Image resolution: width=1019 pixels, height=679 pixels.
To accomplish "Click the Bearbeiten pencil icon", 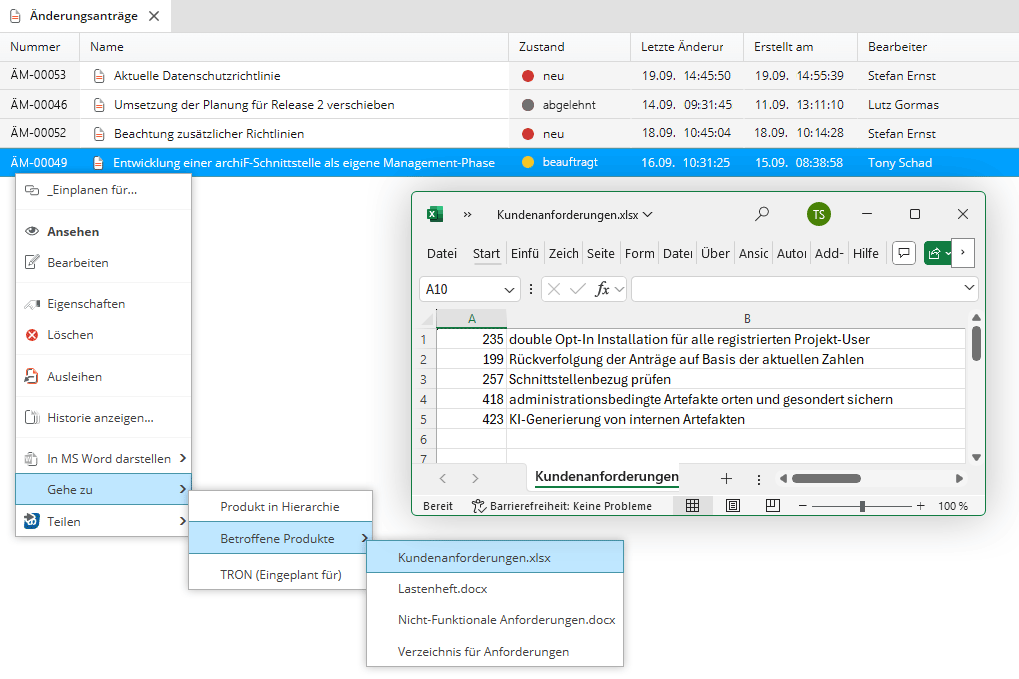I will (31, 263).
